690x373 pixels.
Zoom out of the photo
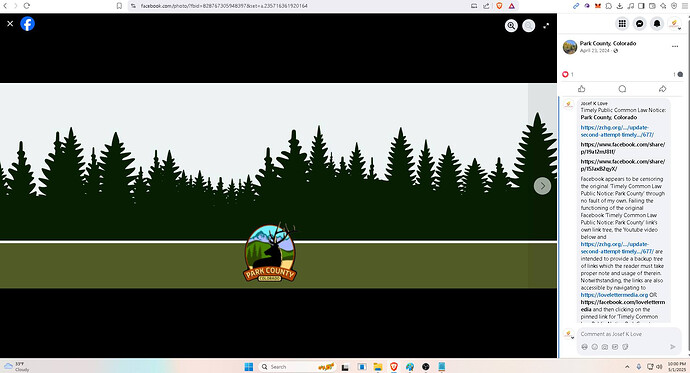coord(529,26)
